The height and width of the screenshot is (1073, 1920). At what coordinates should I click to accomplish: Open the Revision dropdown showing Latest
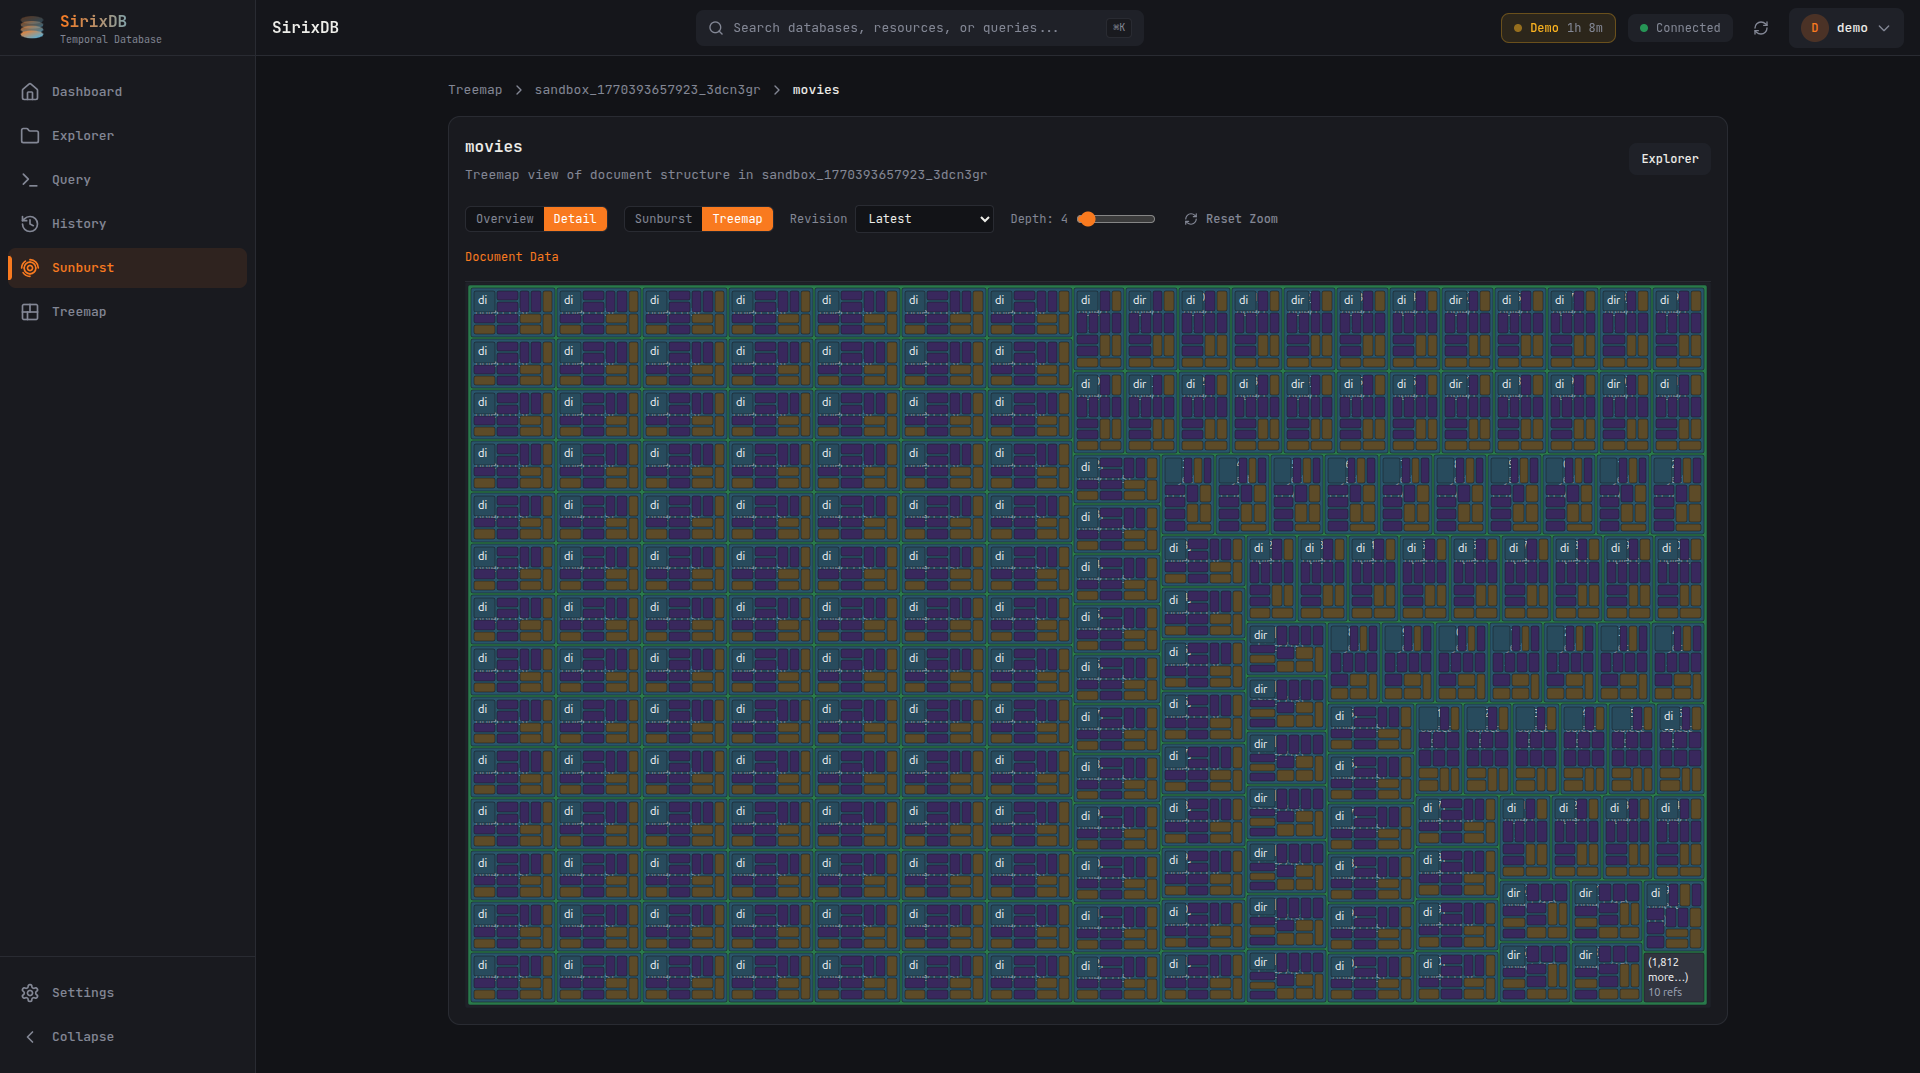pos(923,219)
